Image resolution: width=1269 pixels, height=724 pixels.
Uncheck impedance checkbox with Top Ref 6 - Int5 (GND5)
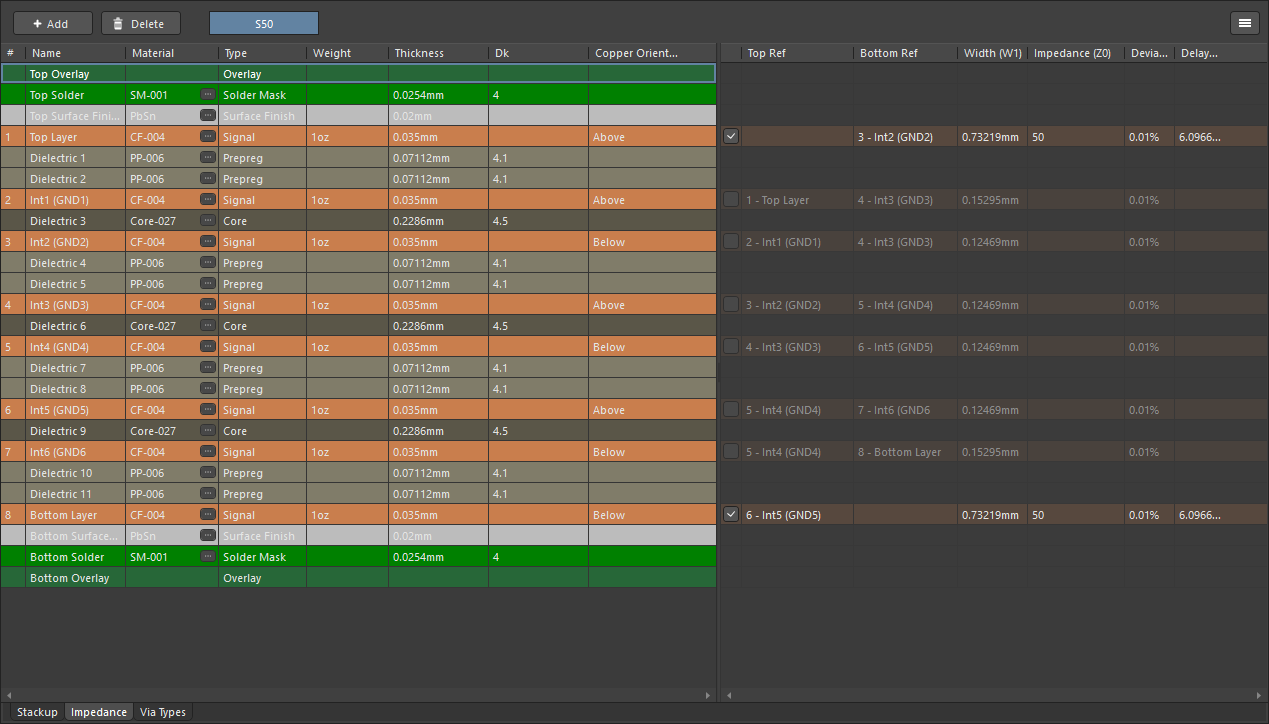click(x=731, y=515)
